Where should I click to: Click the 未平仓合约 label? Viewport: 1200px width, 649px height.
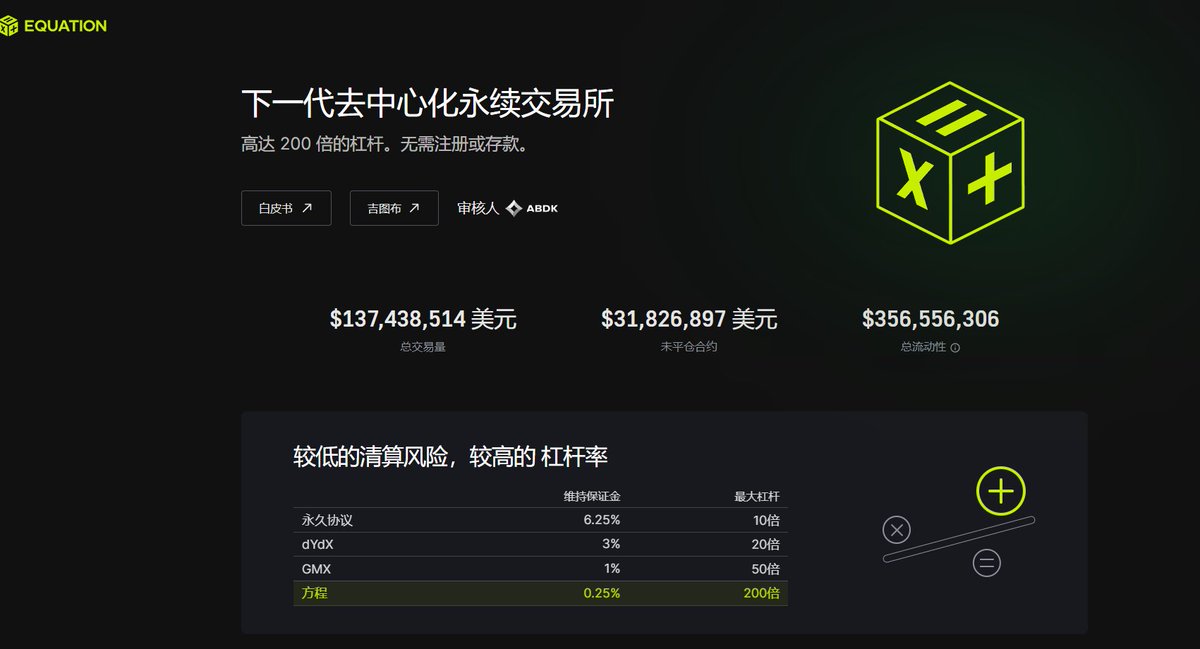[689, 347]
